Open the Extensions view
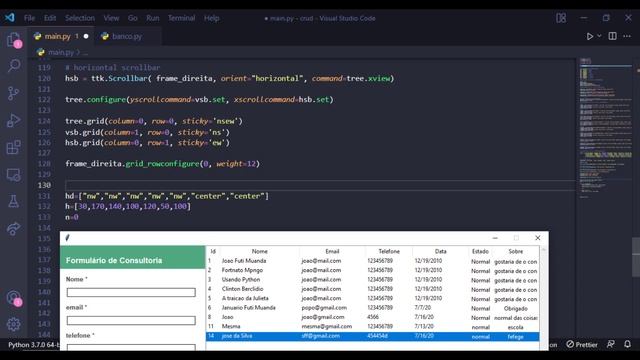The image size is (640, 360). [x=13, y=147]
